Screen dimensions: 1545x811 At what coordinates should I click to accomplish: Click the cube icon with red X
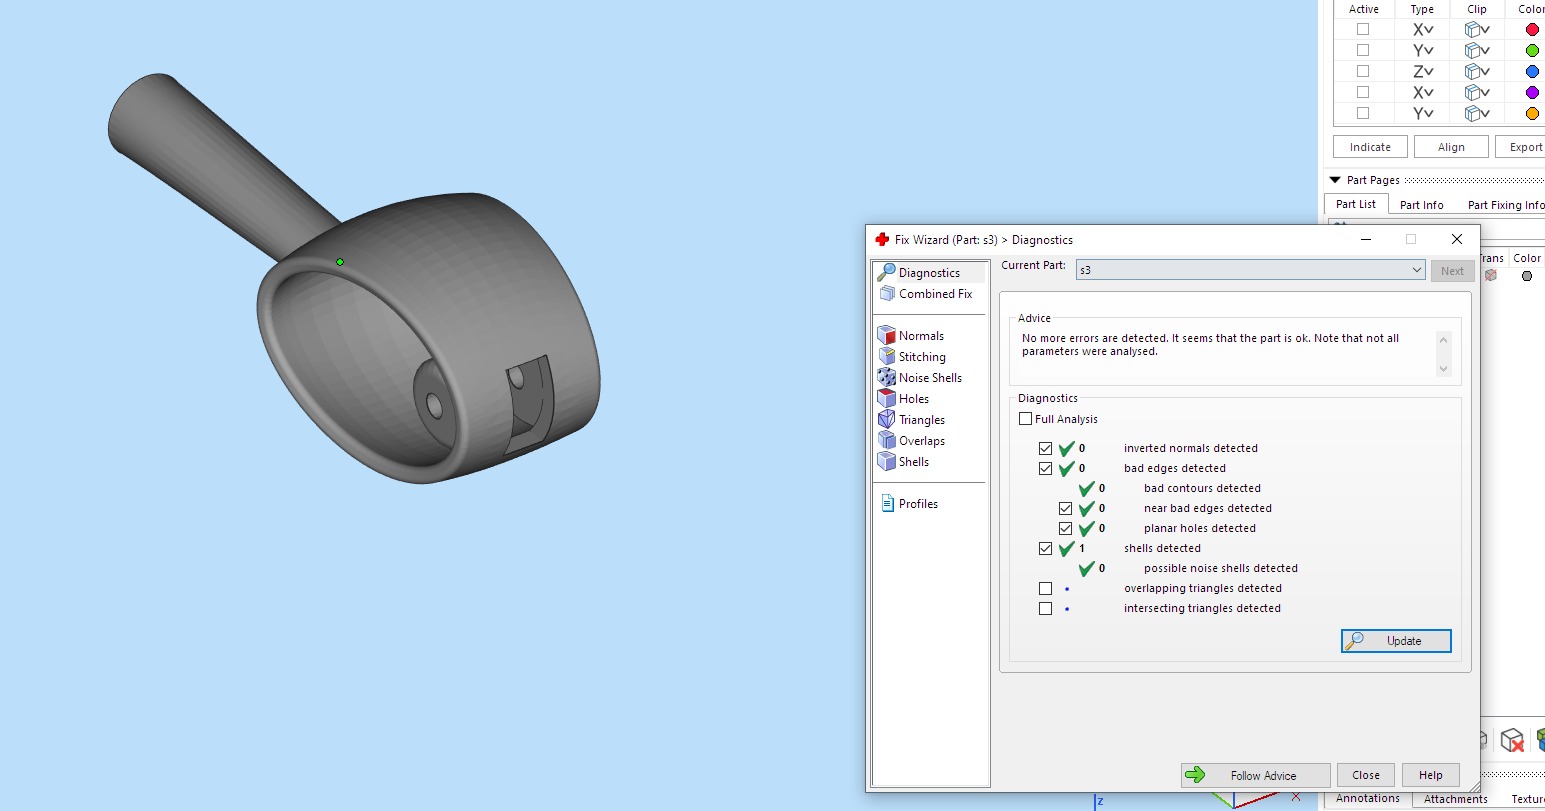click(1512, 740)
